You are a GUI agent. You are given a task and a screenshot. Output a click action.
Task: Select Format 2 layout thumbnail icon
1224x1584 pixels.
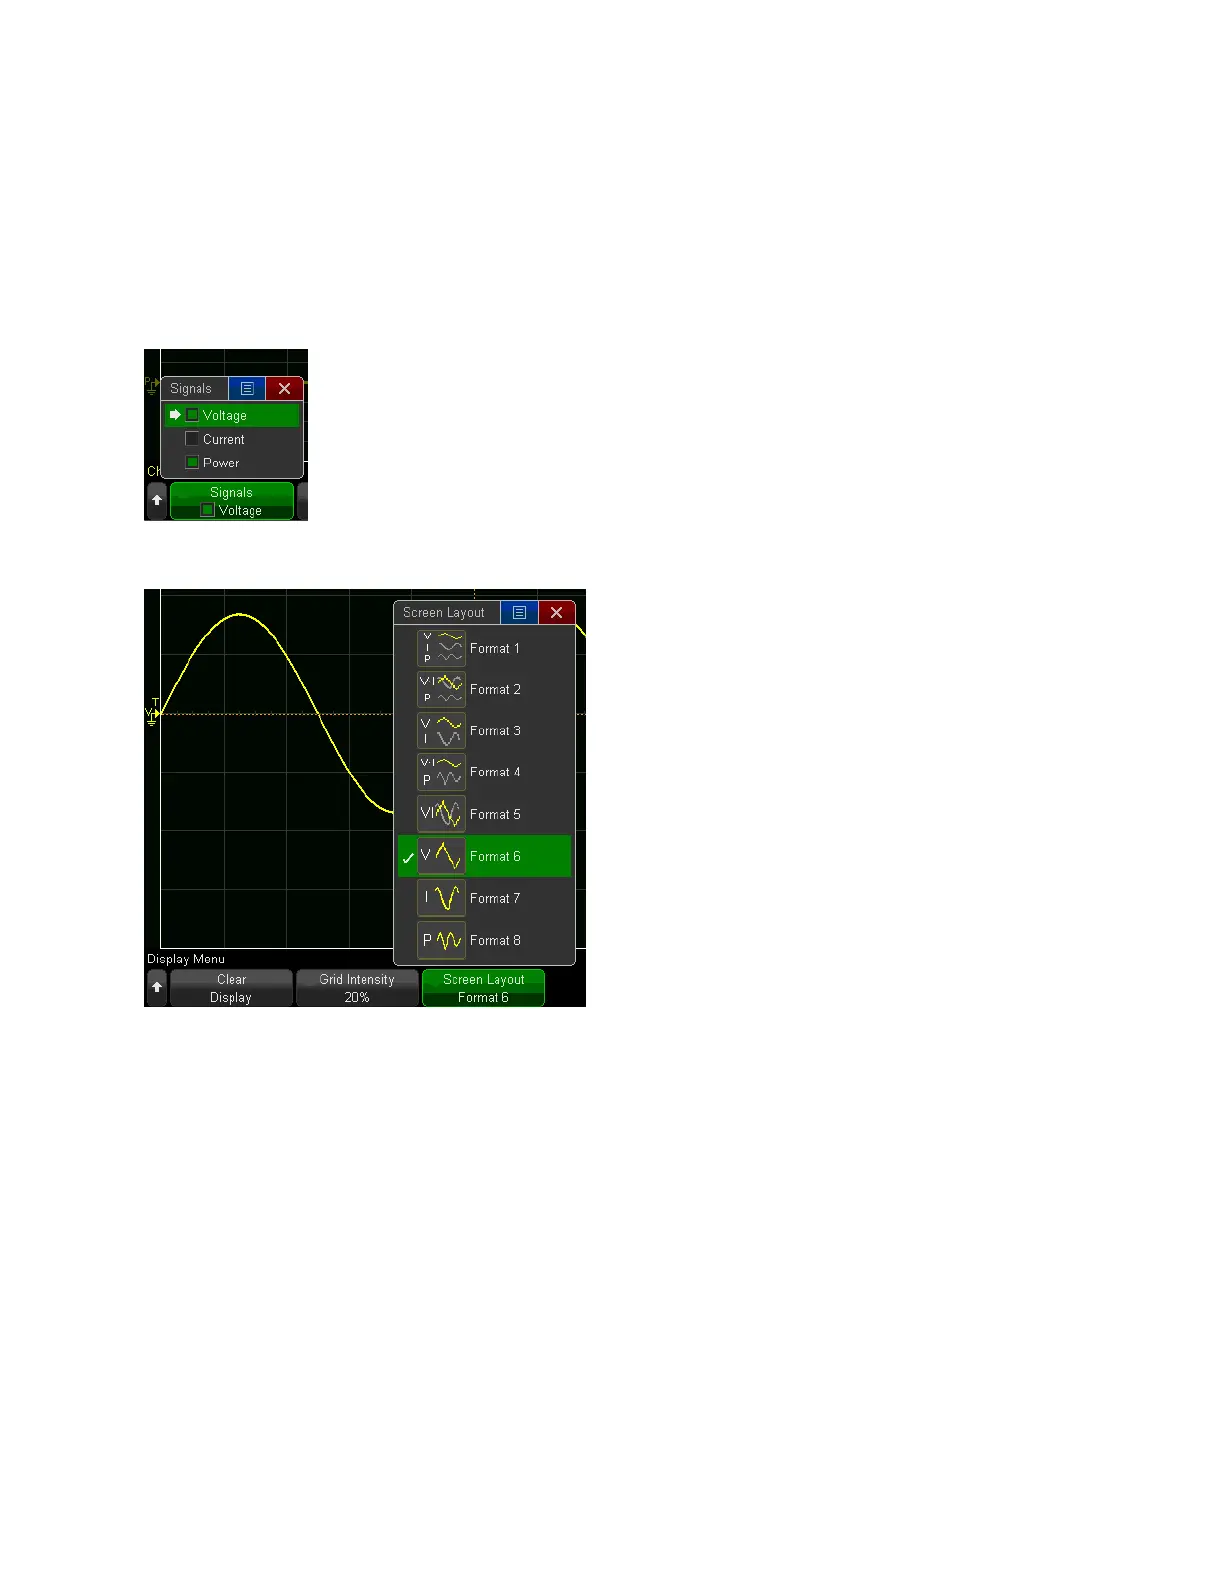[441, 689]
